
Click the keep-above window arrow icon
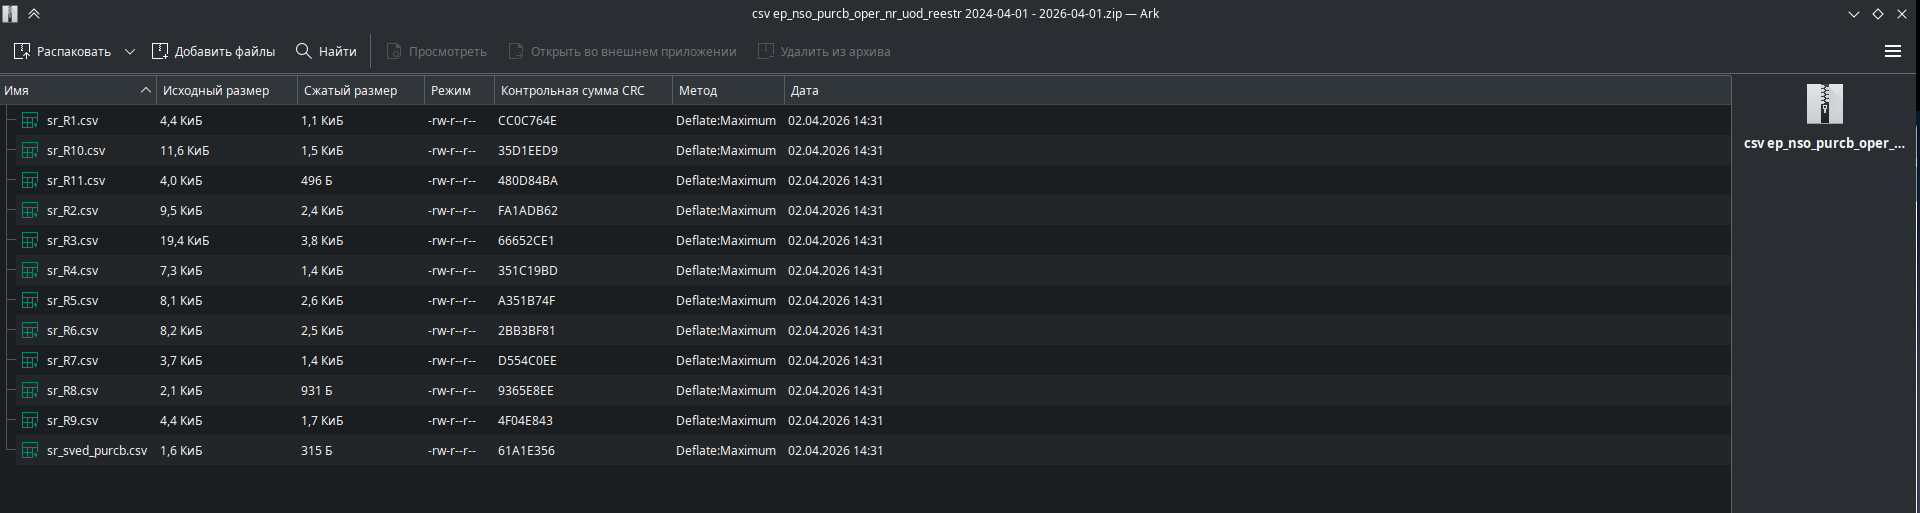click(34, 14)
